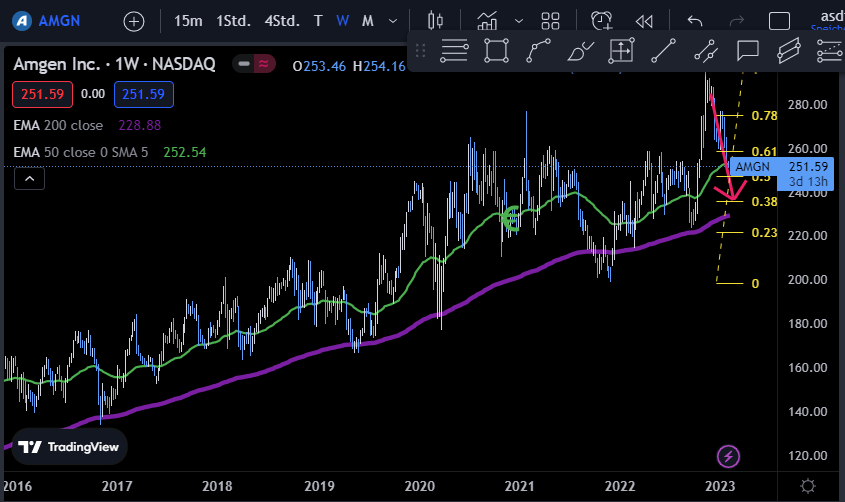
Task: Expand the chevron next to Indicators
Action: pyautogui.click(x=518, y=22)
